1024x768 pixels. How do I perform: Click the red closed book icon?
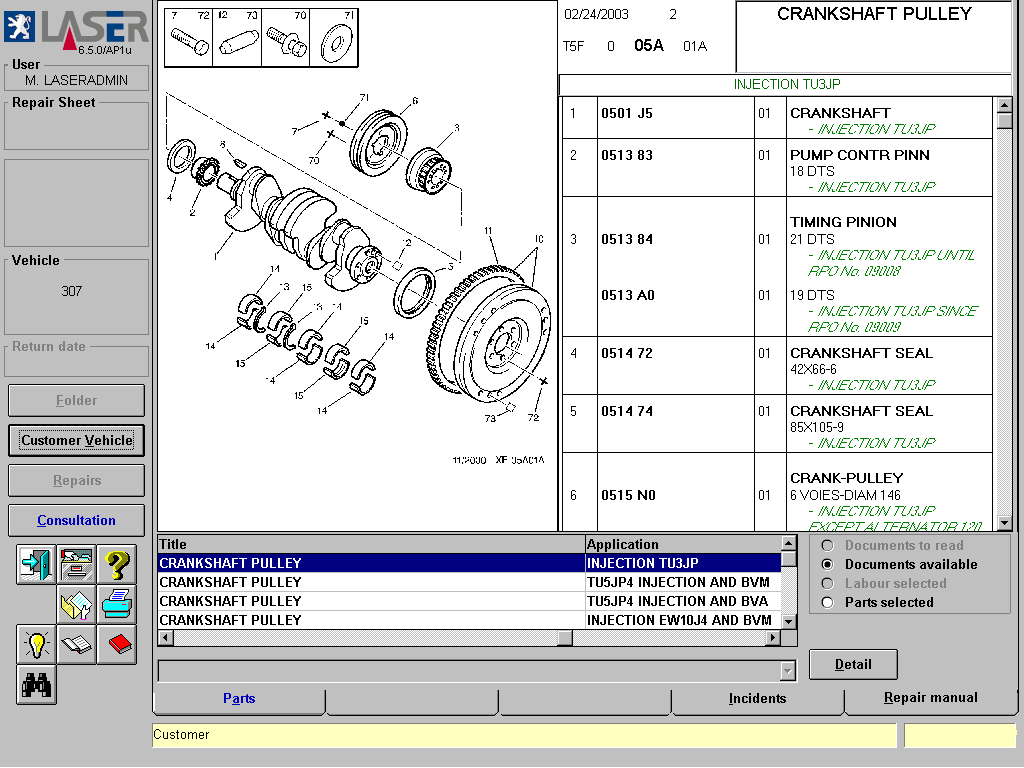click(x=117, y=645)
